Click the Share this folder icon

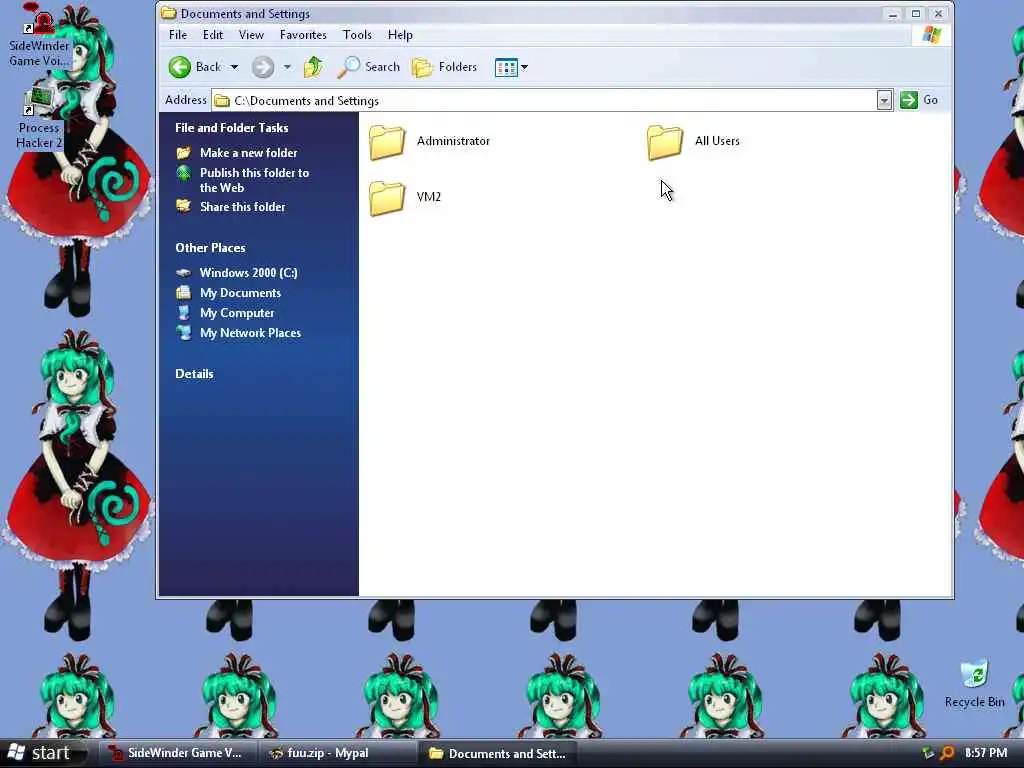[184, 206]
